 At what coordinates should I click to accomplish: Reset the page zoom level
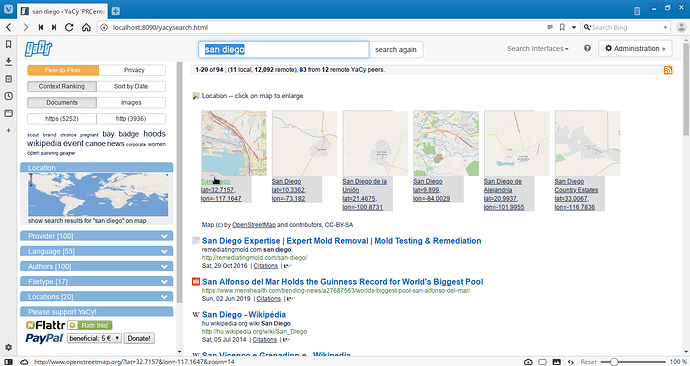[588, 362]
